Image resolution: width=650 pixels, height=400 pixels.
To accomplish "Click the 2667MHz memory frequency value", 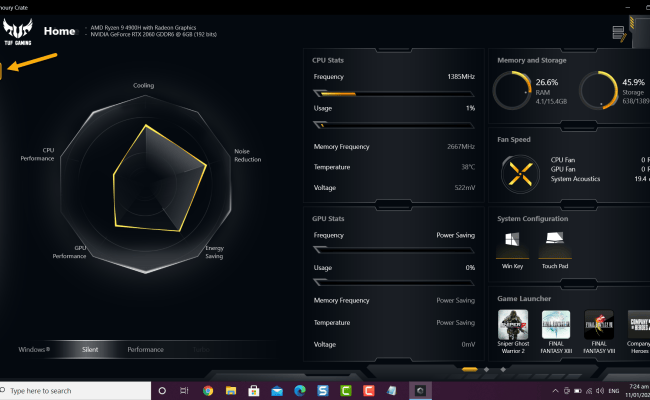I will tap(461, 147).
